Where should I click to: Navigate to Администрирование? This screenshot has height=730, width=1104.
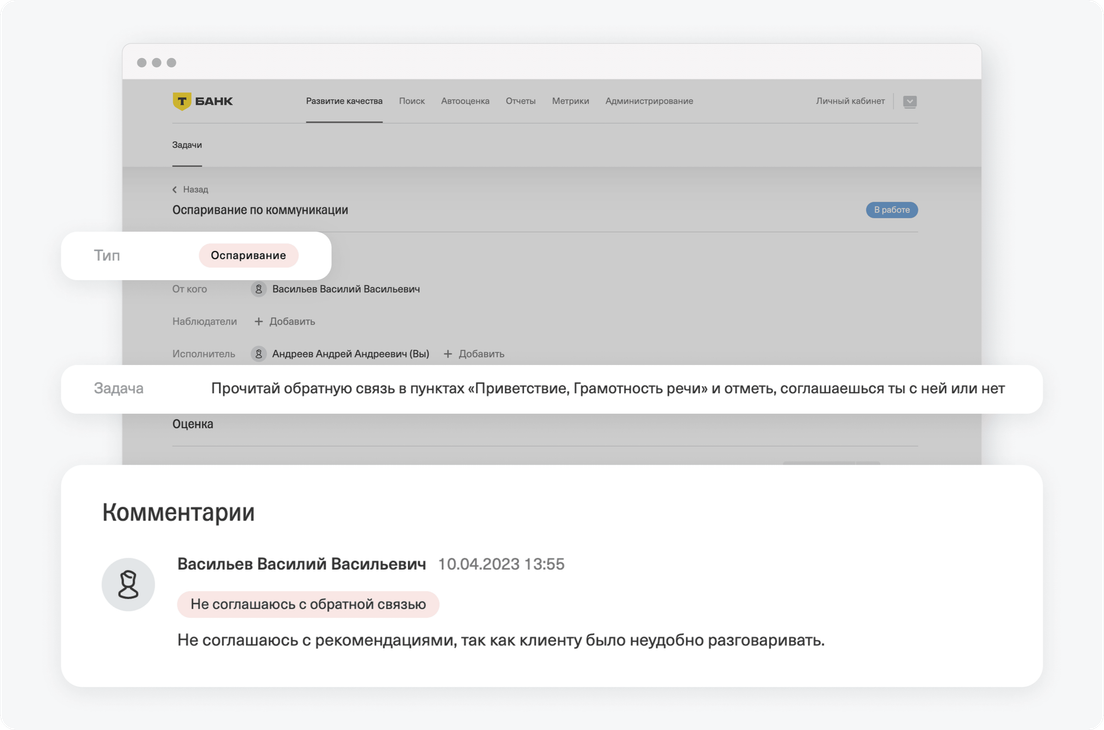tap(649, 101)
